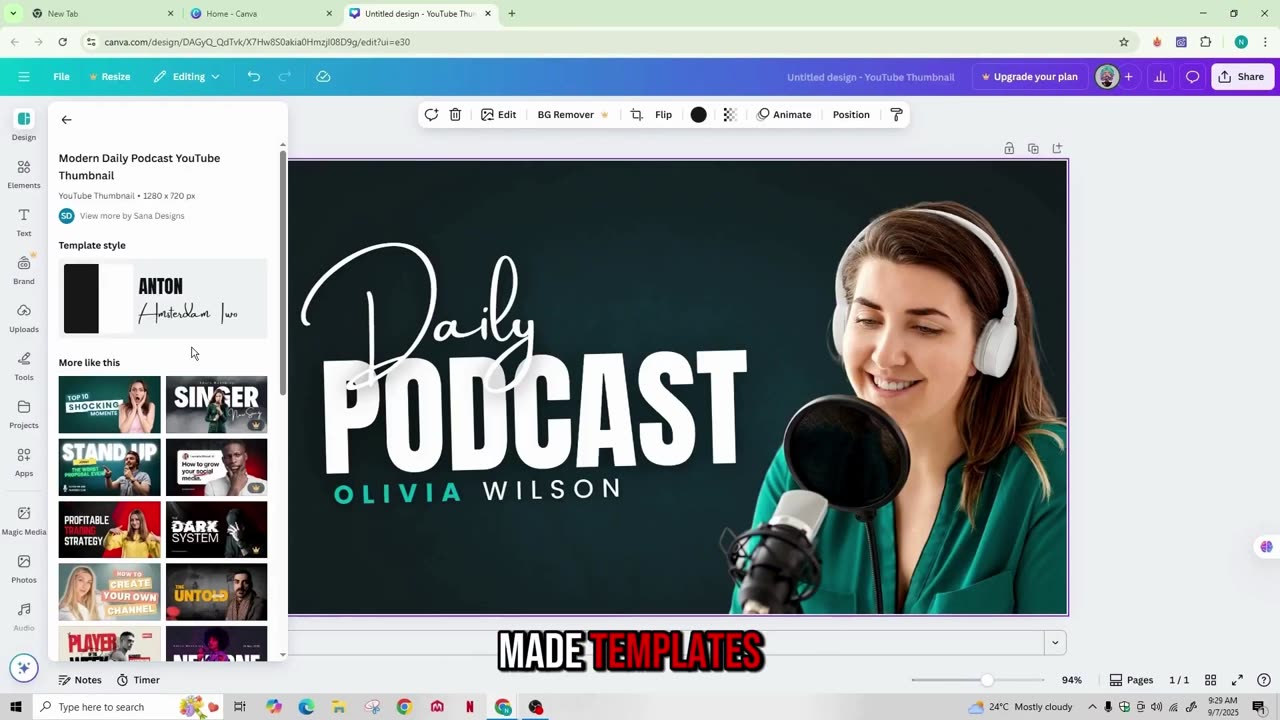Expand the Editing mode dropdown

(188, 77)
